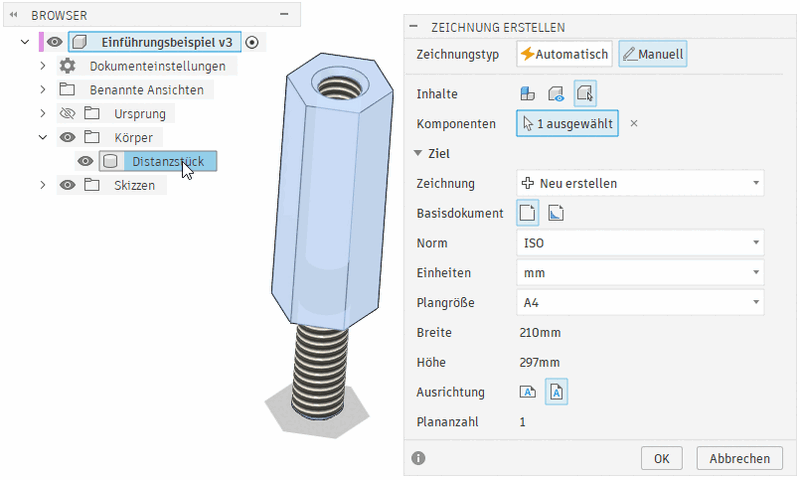Collapse the Zeichnung erstellen dialog header
800x480 pixels.
click(414, 27)
